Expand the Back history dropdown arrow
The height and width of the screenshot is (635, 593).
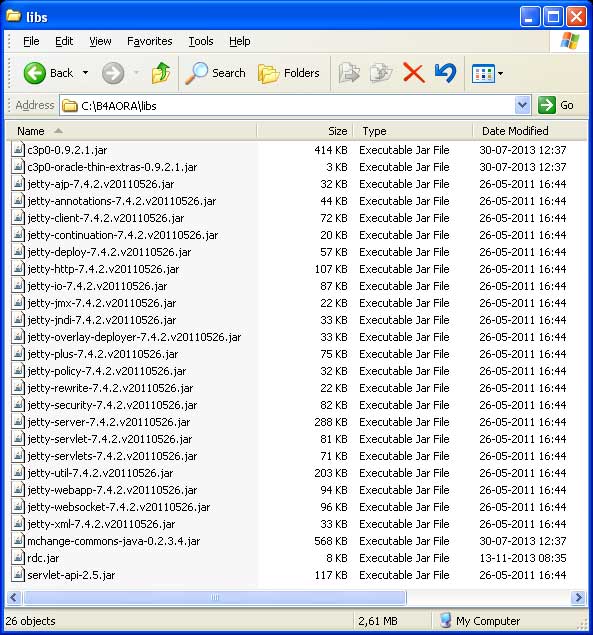click(x=85, y=73)
